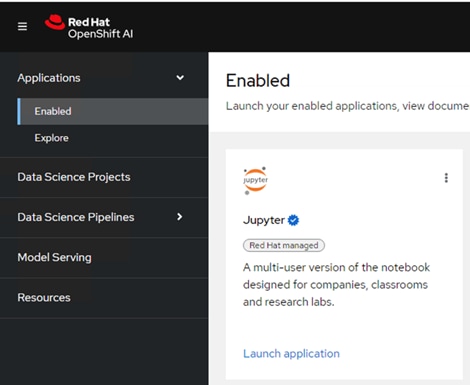Open the Resources page
The image size is (470, 385).
pyautogui.click(x=44, y=297)
